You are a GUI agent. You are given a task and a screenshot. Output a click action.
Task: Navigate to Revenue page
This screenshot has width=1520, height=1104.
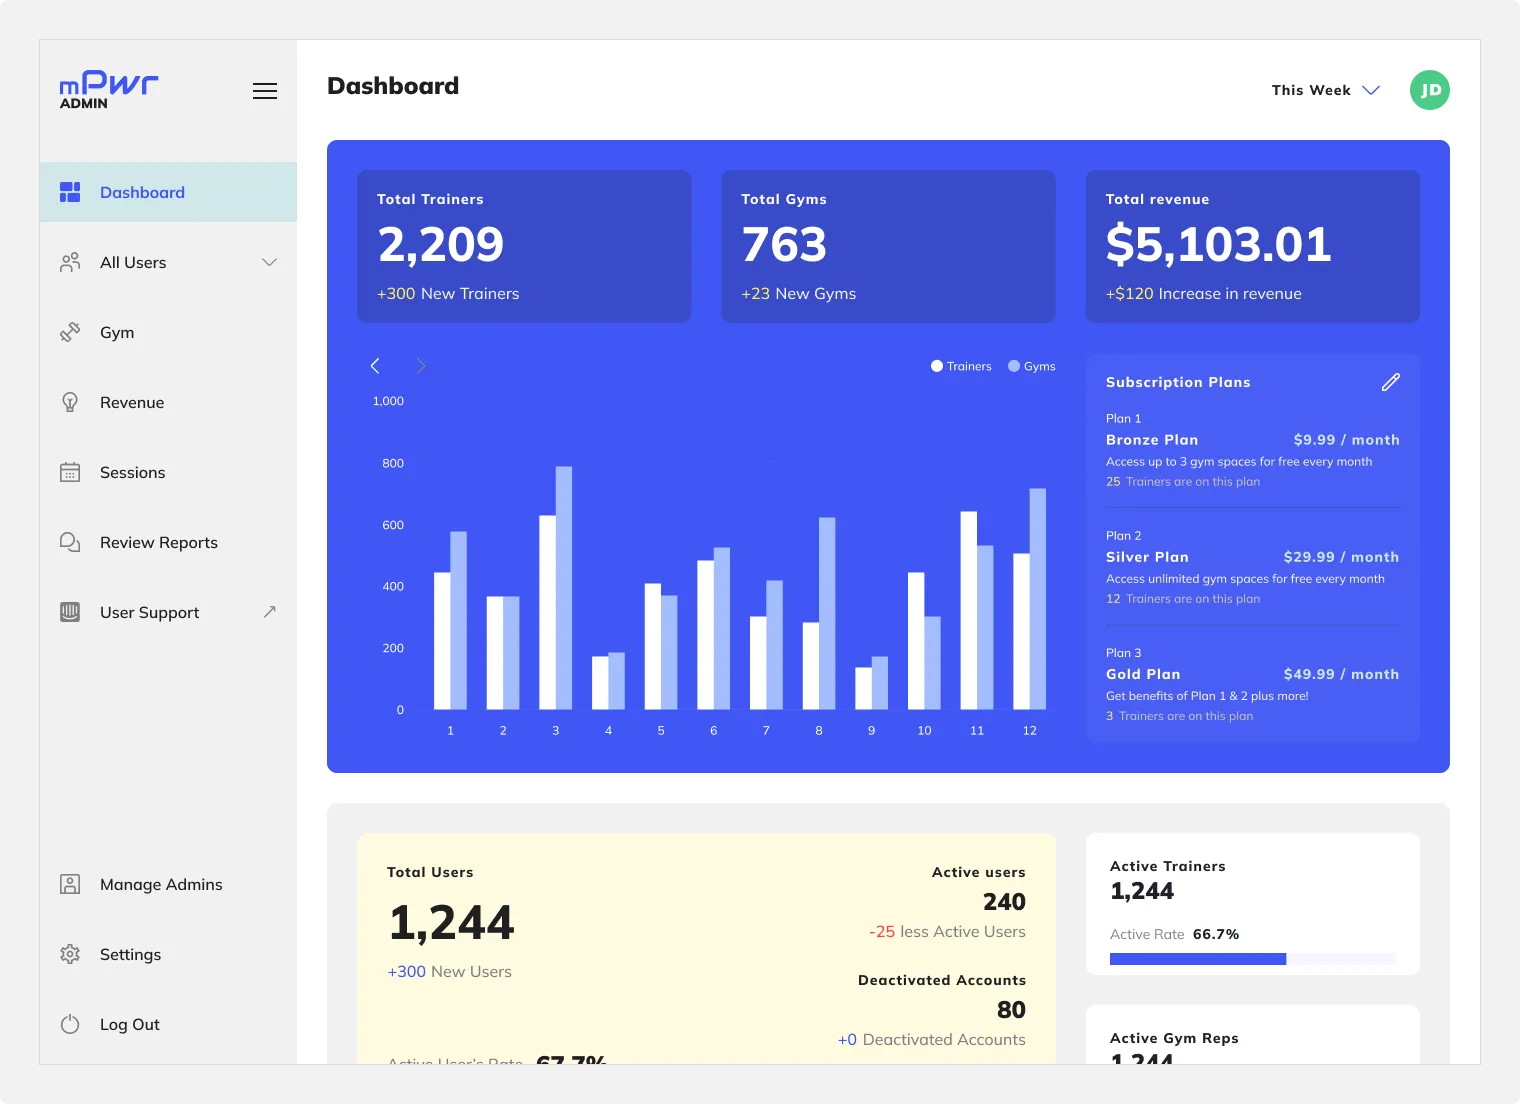coord(168,402)
